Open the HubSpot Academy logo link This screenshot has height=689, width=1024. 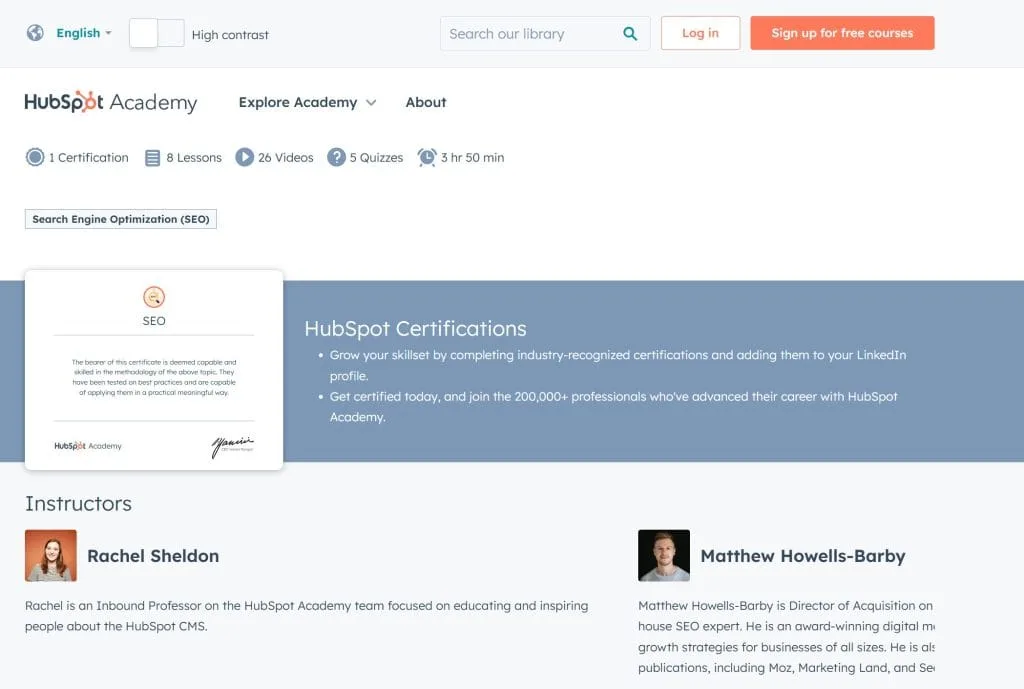tap(110, 102)
